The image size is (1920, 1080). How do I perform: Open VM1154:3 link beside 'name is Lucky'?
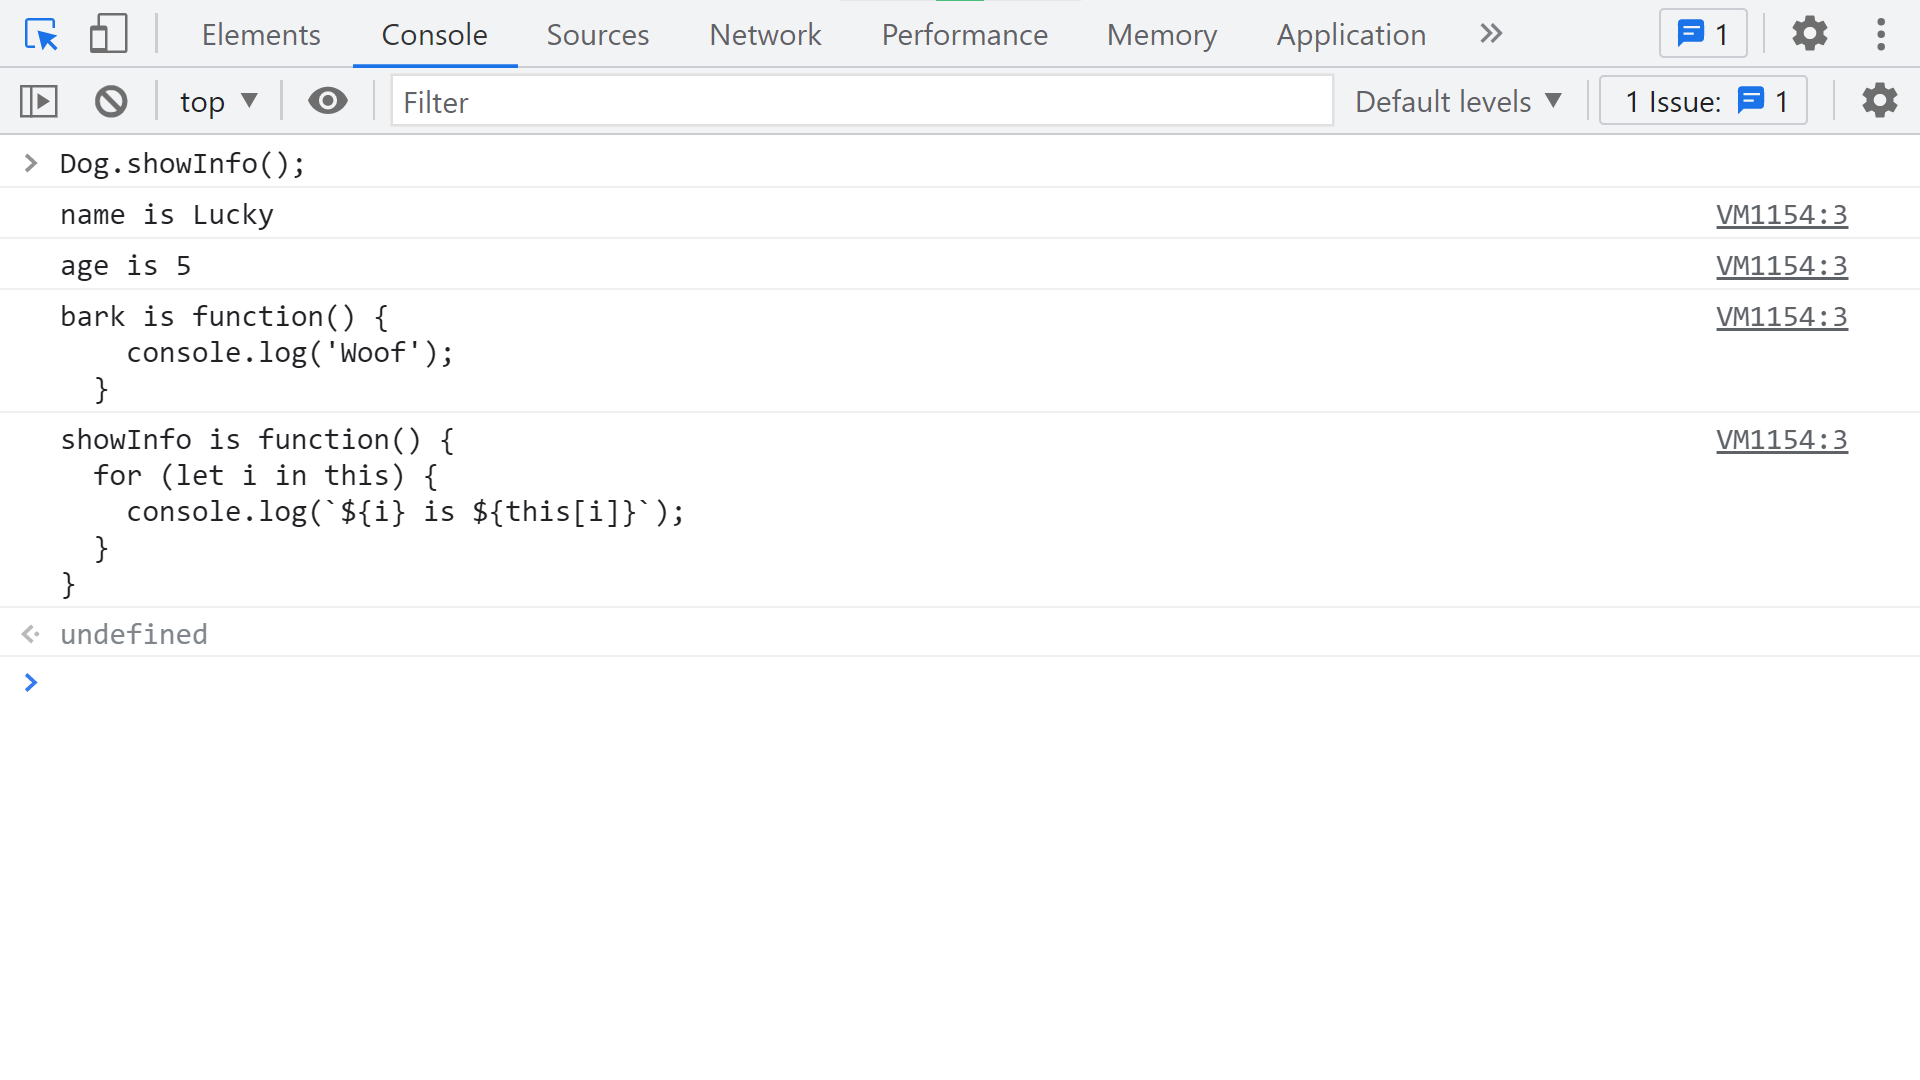(x=1781, y=215)
